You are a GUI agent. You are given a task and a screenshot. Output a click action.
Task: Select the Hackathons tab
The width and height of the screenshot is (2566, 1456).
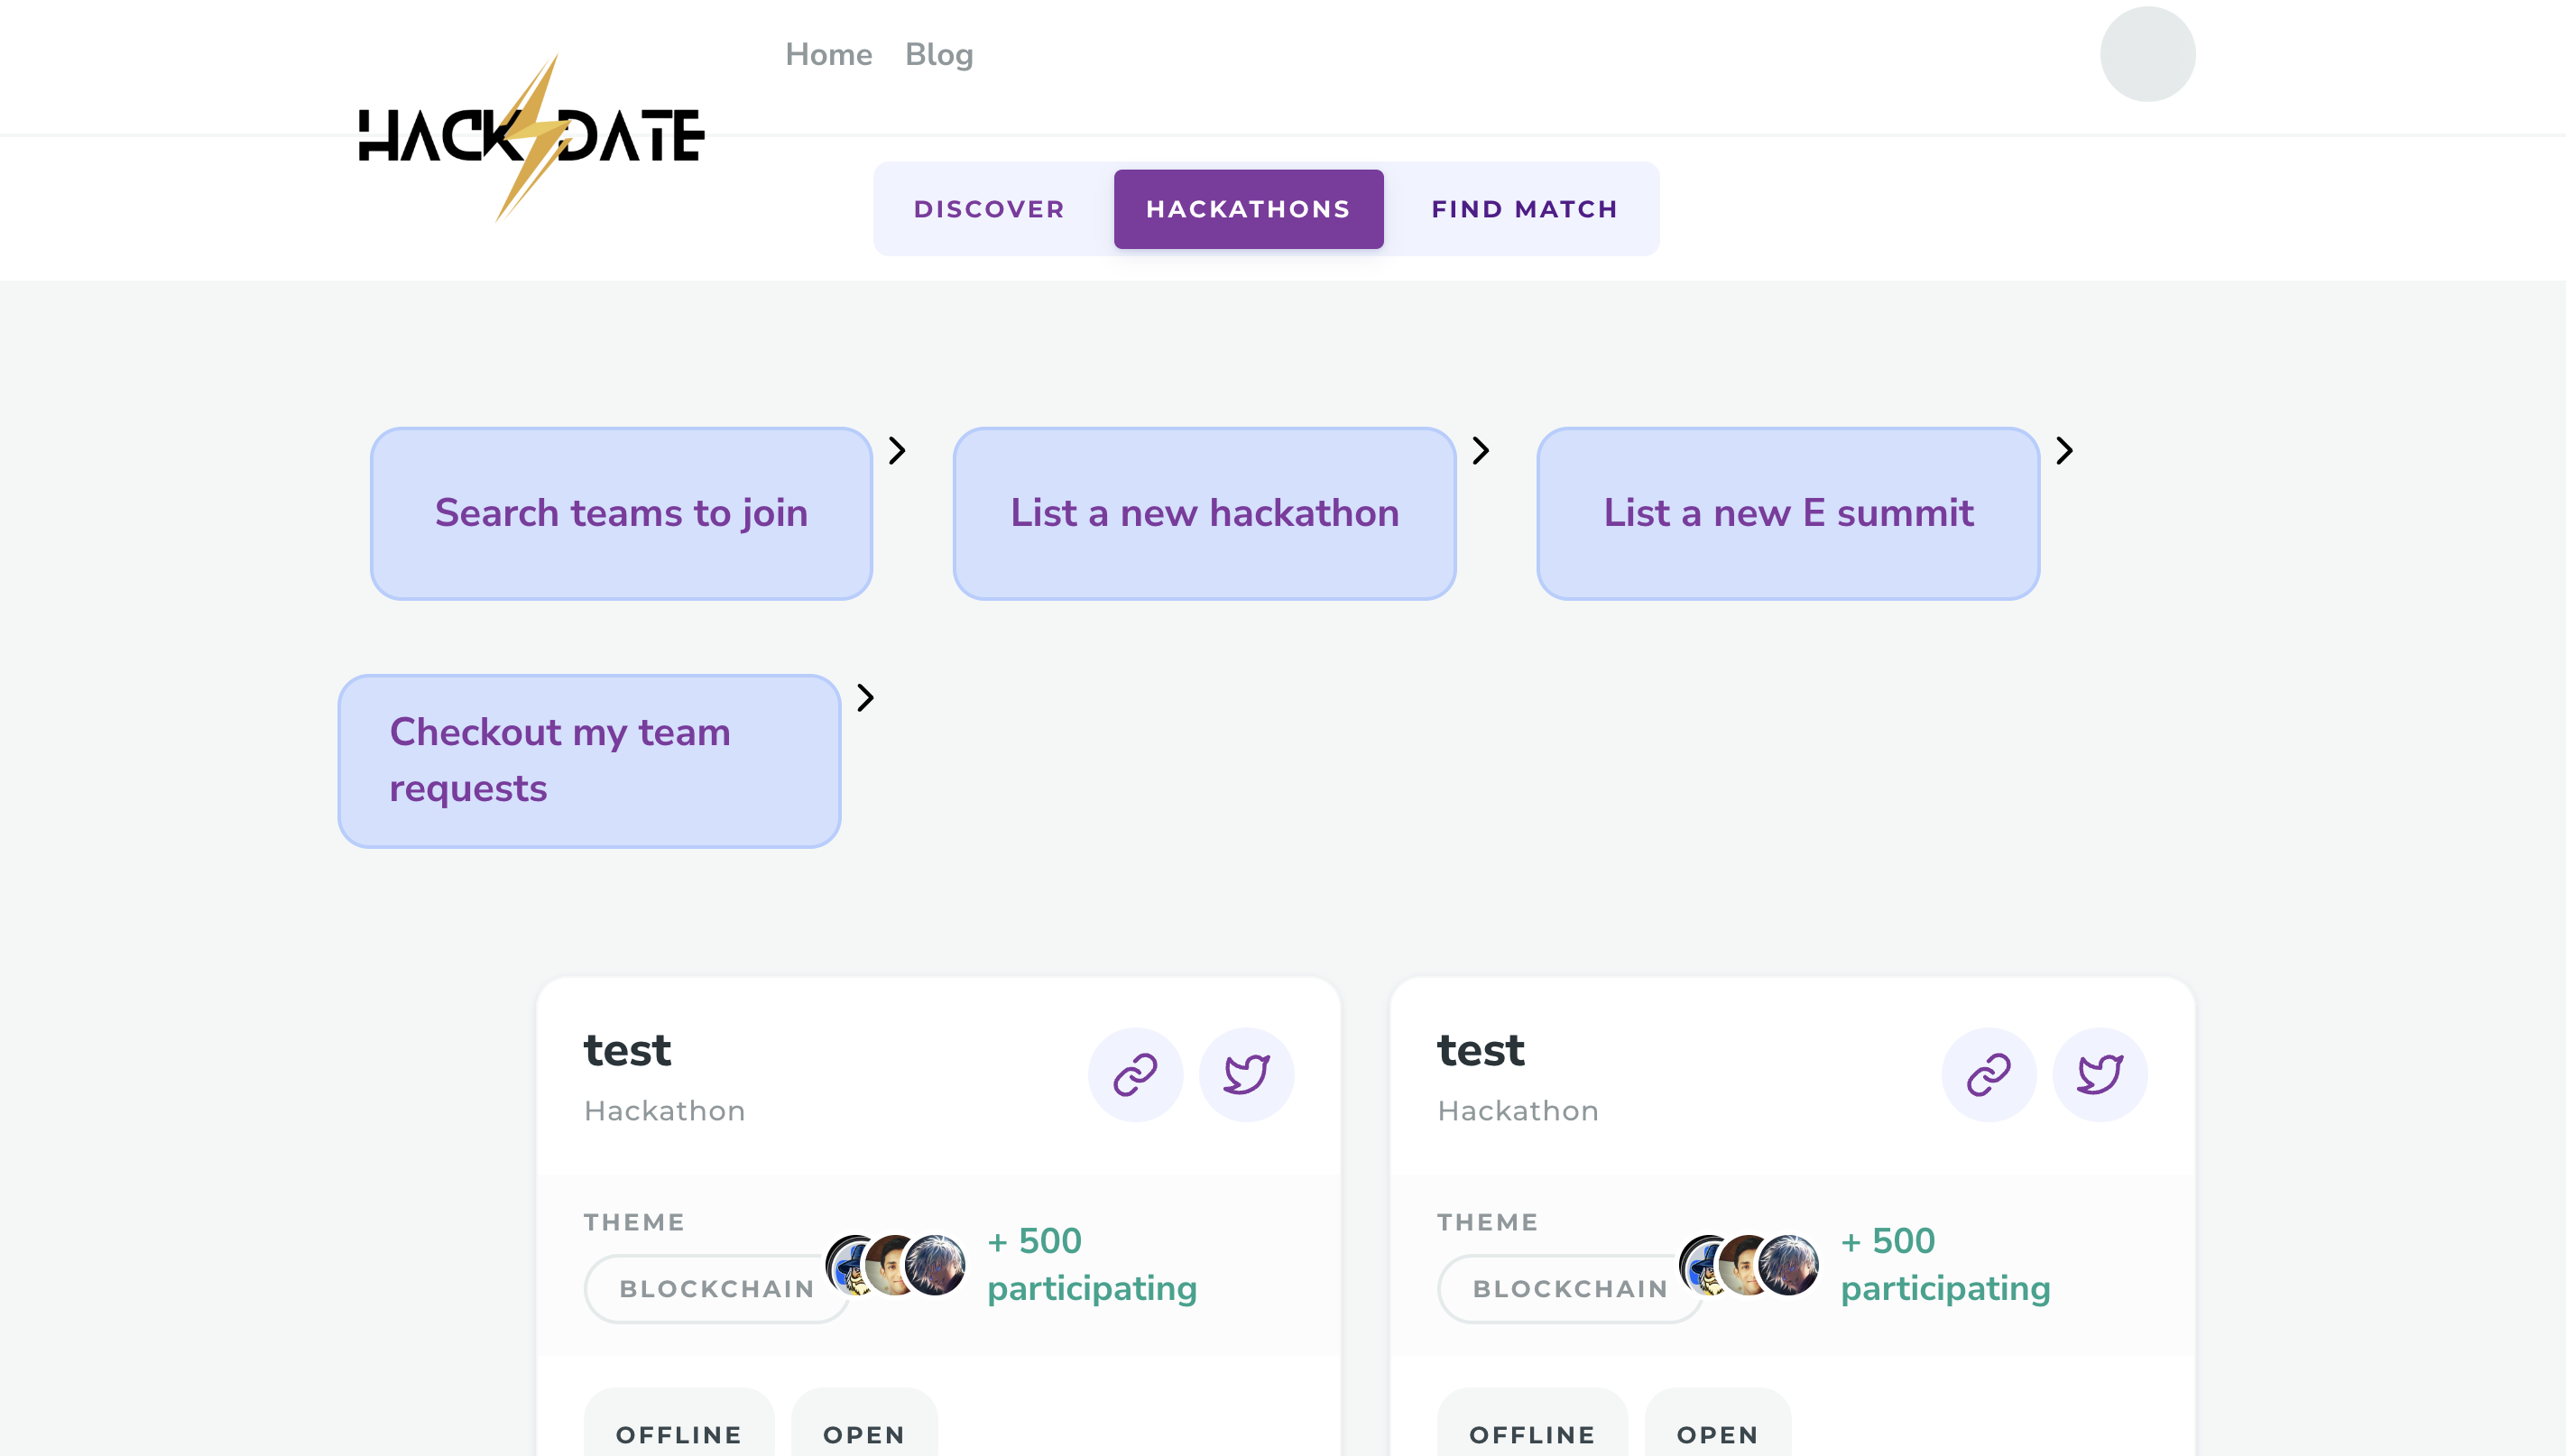[1248, 209]
